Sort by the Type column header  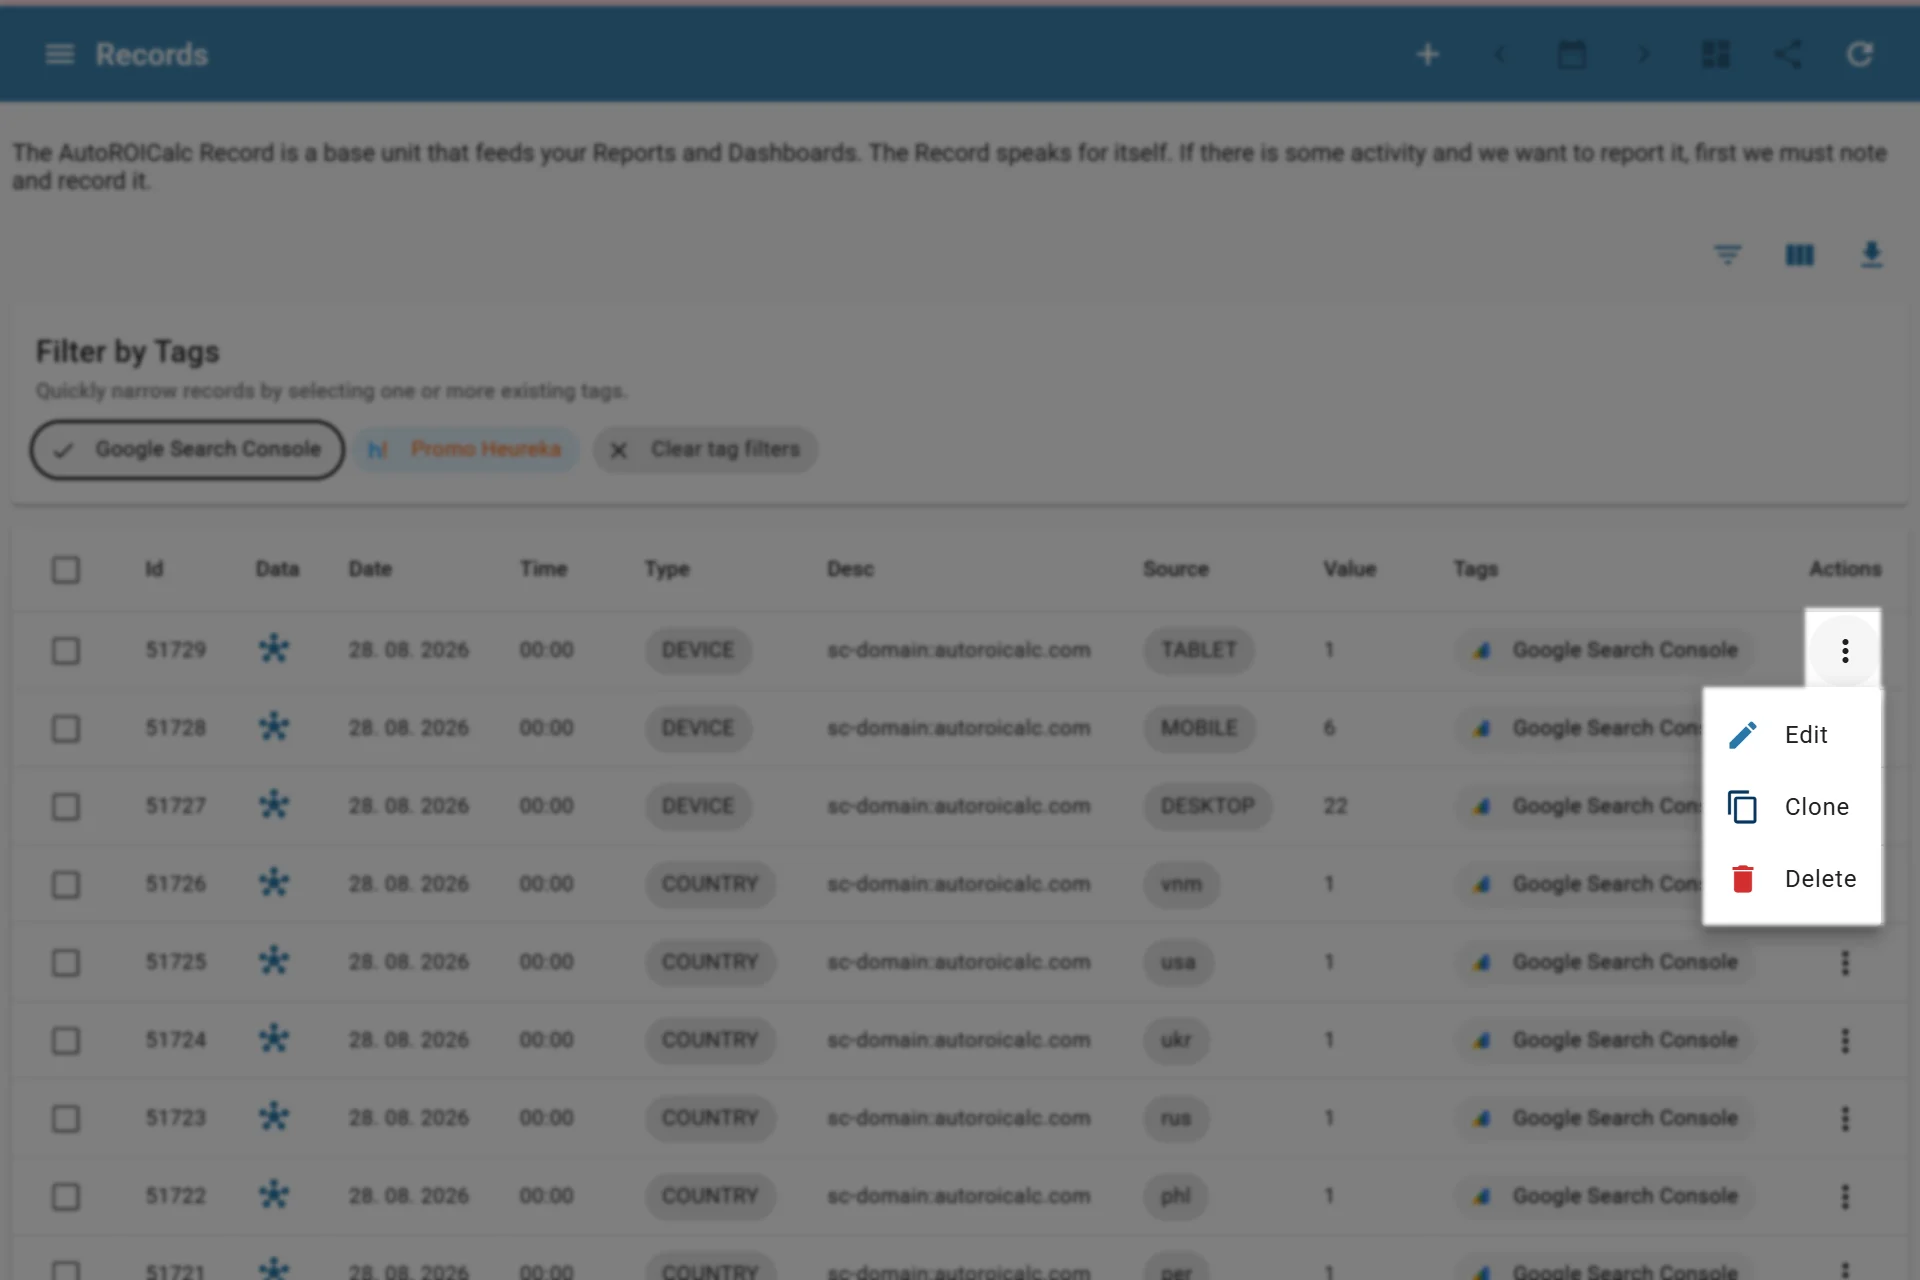(x=667, y=569)
